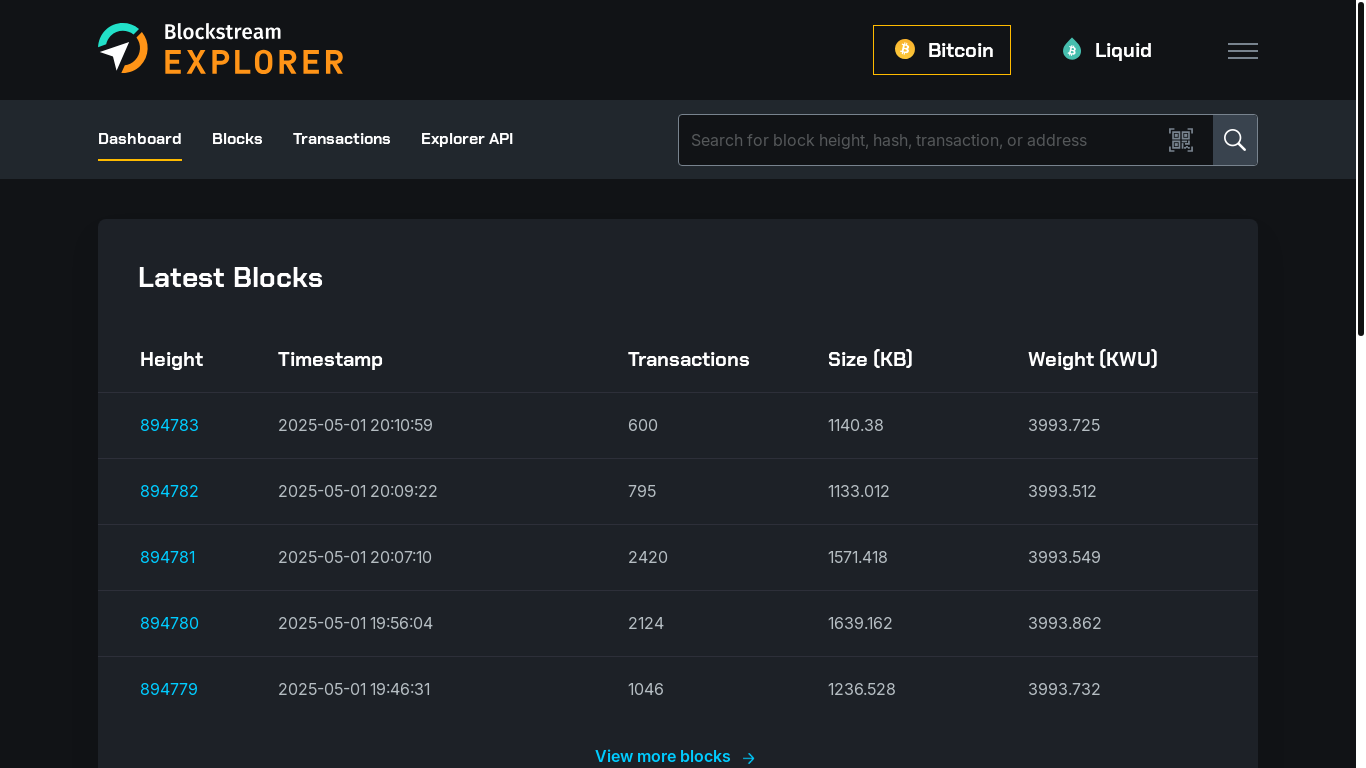1366x768 pixels.
Task: Click the page's vertical scrollbar
Action: 1361,168
